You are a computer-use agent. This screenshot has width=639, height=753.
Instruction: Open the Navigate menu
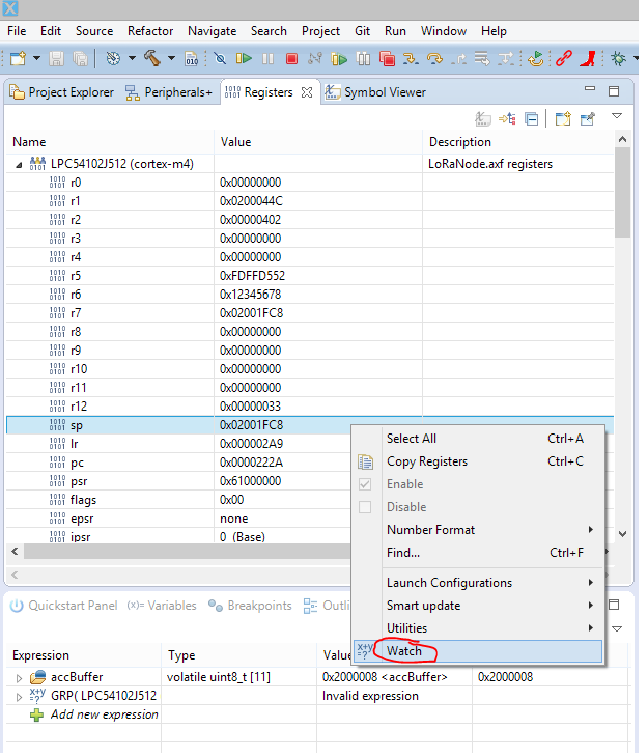point(212,31)
